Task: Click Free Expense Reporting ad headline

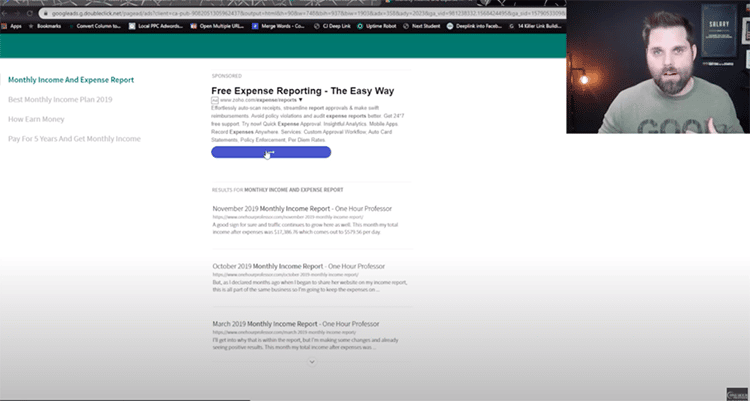Action: [x=300, y=89]
